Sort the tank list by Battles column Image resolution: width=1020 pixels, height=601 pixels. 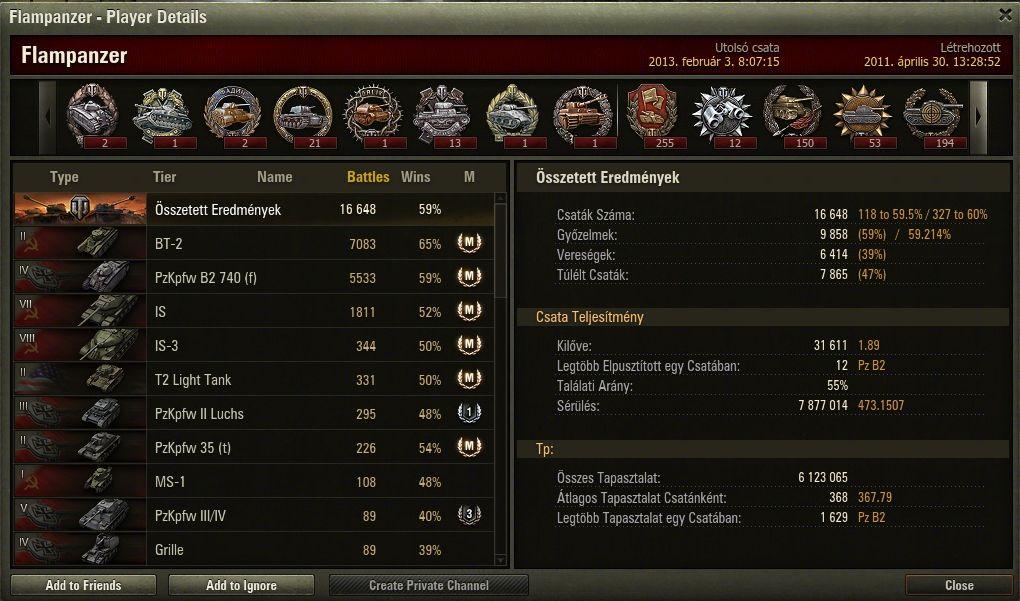pos(368,177)
